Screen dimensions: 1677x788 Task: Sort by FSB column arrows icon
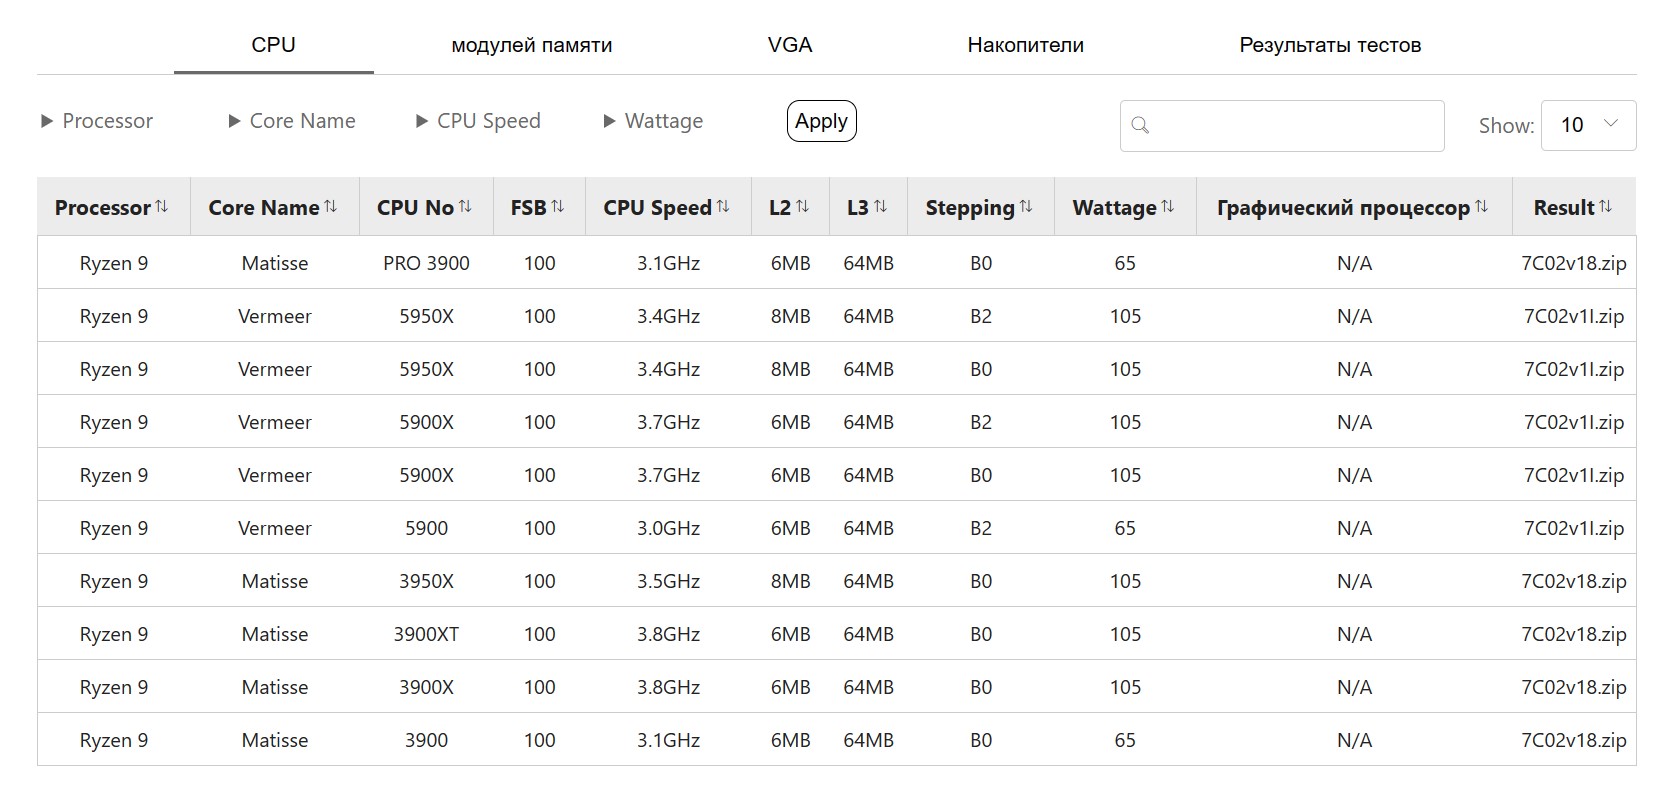click(x=558, y=206)
